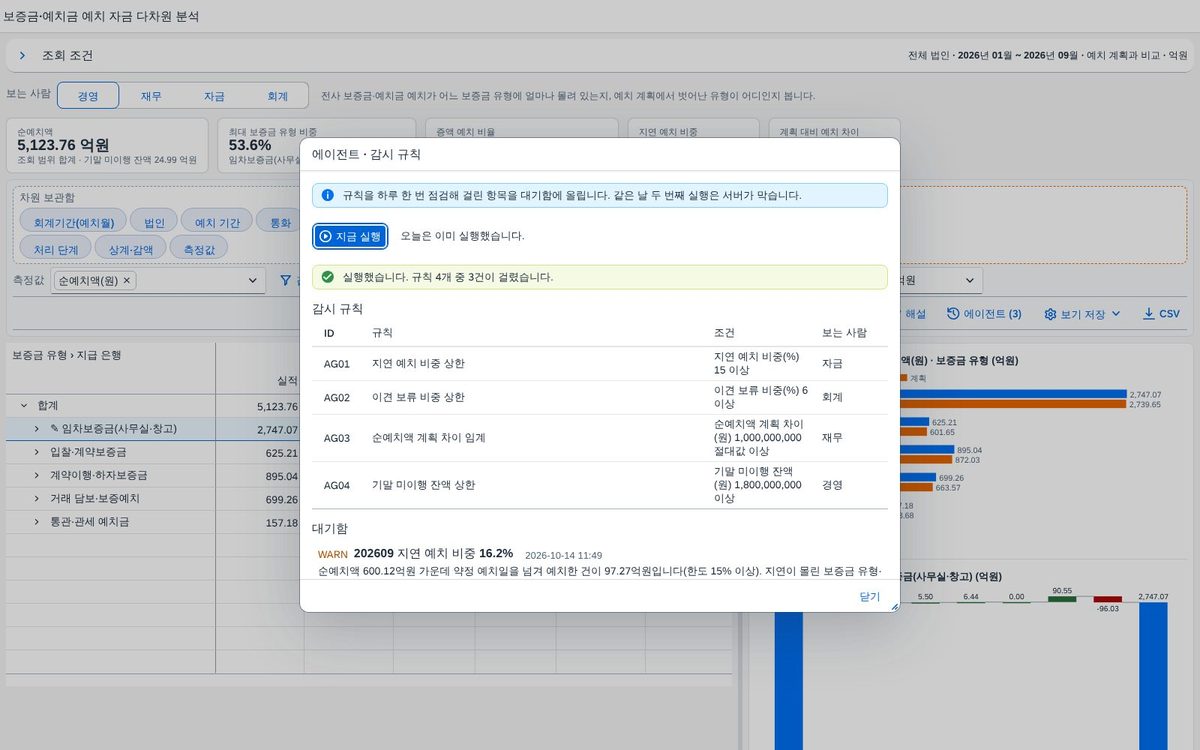Screen dimensions: 1200x750
Task: Click the orange 계획 legend swatch
Action: click(x=903, y=378)
